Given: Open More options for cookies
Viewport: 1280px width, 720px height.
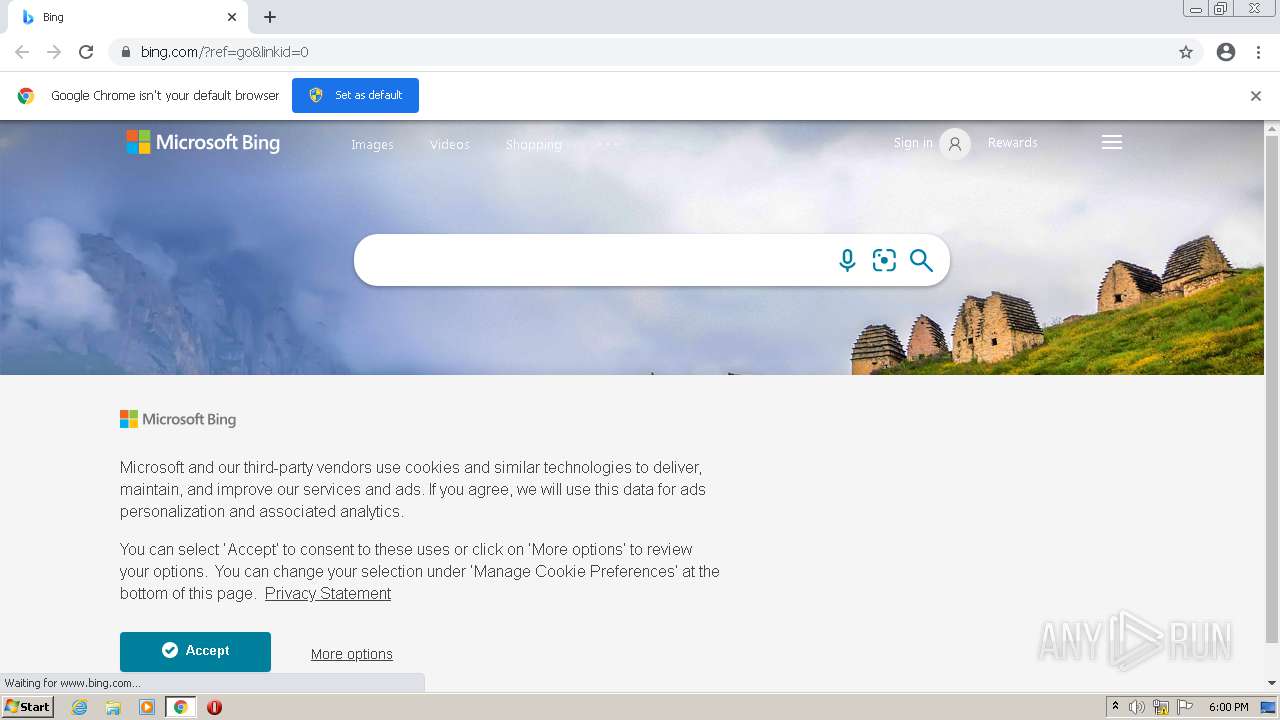Looking at the screenshot, I should [x=352, y=654].
